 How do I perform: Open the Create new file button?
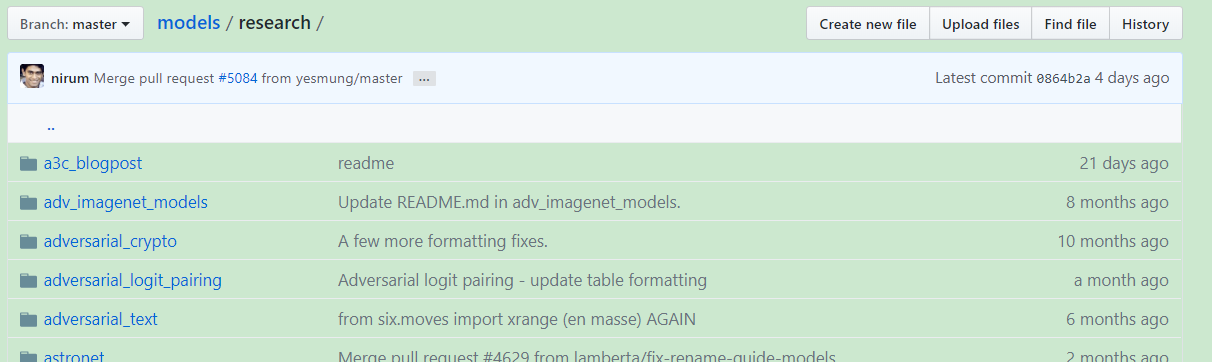pyautogui.click(x=868, y=24)
